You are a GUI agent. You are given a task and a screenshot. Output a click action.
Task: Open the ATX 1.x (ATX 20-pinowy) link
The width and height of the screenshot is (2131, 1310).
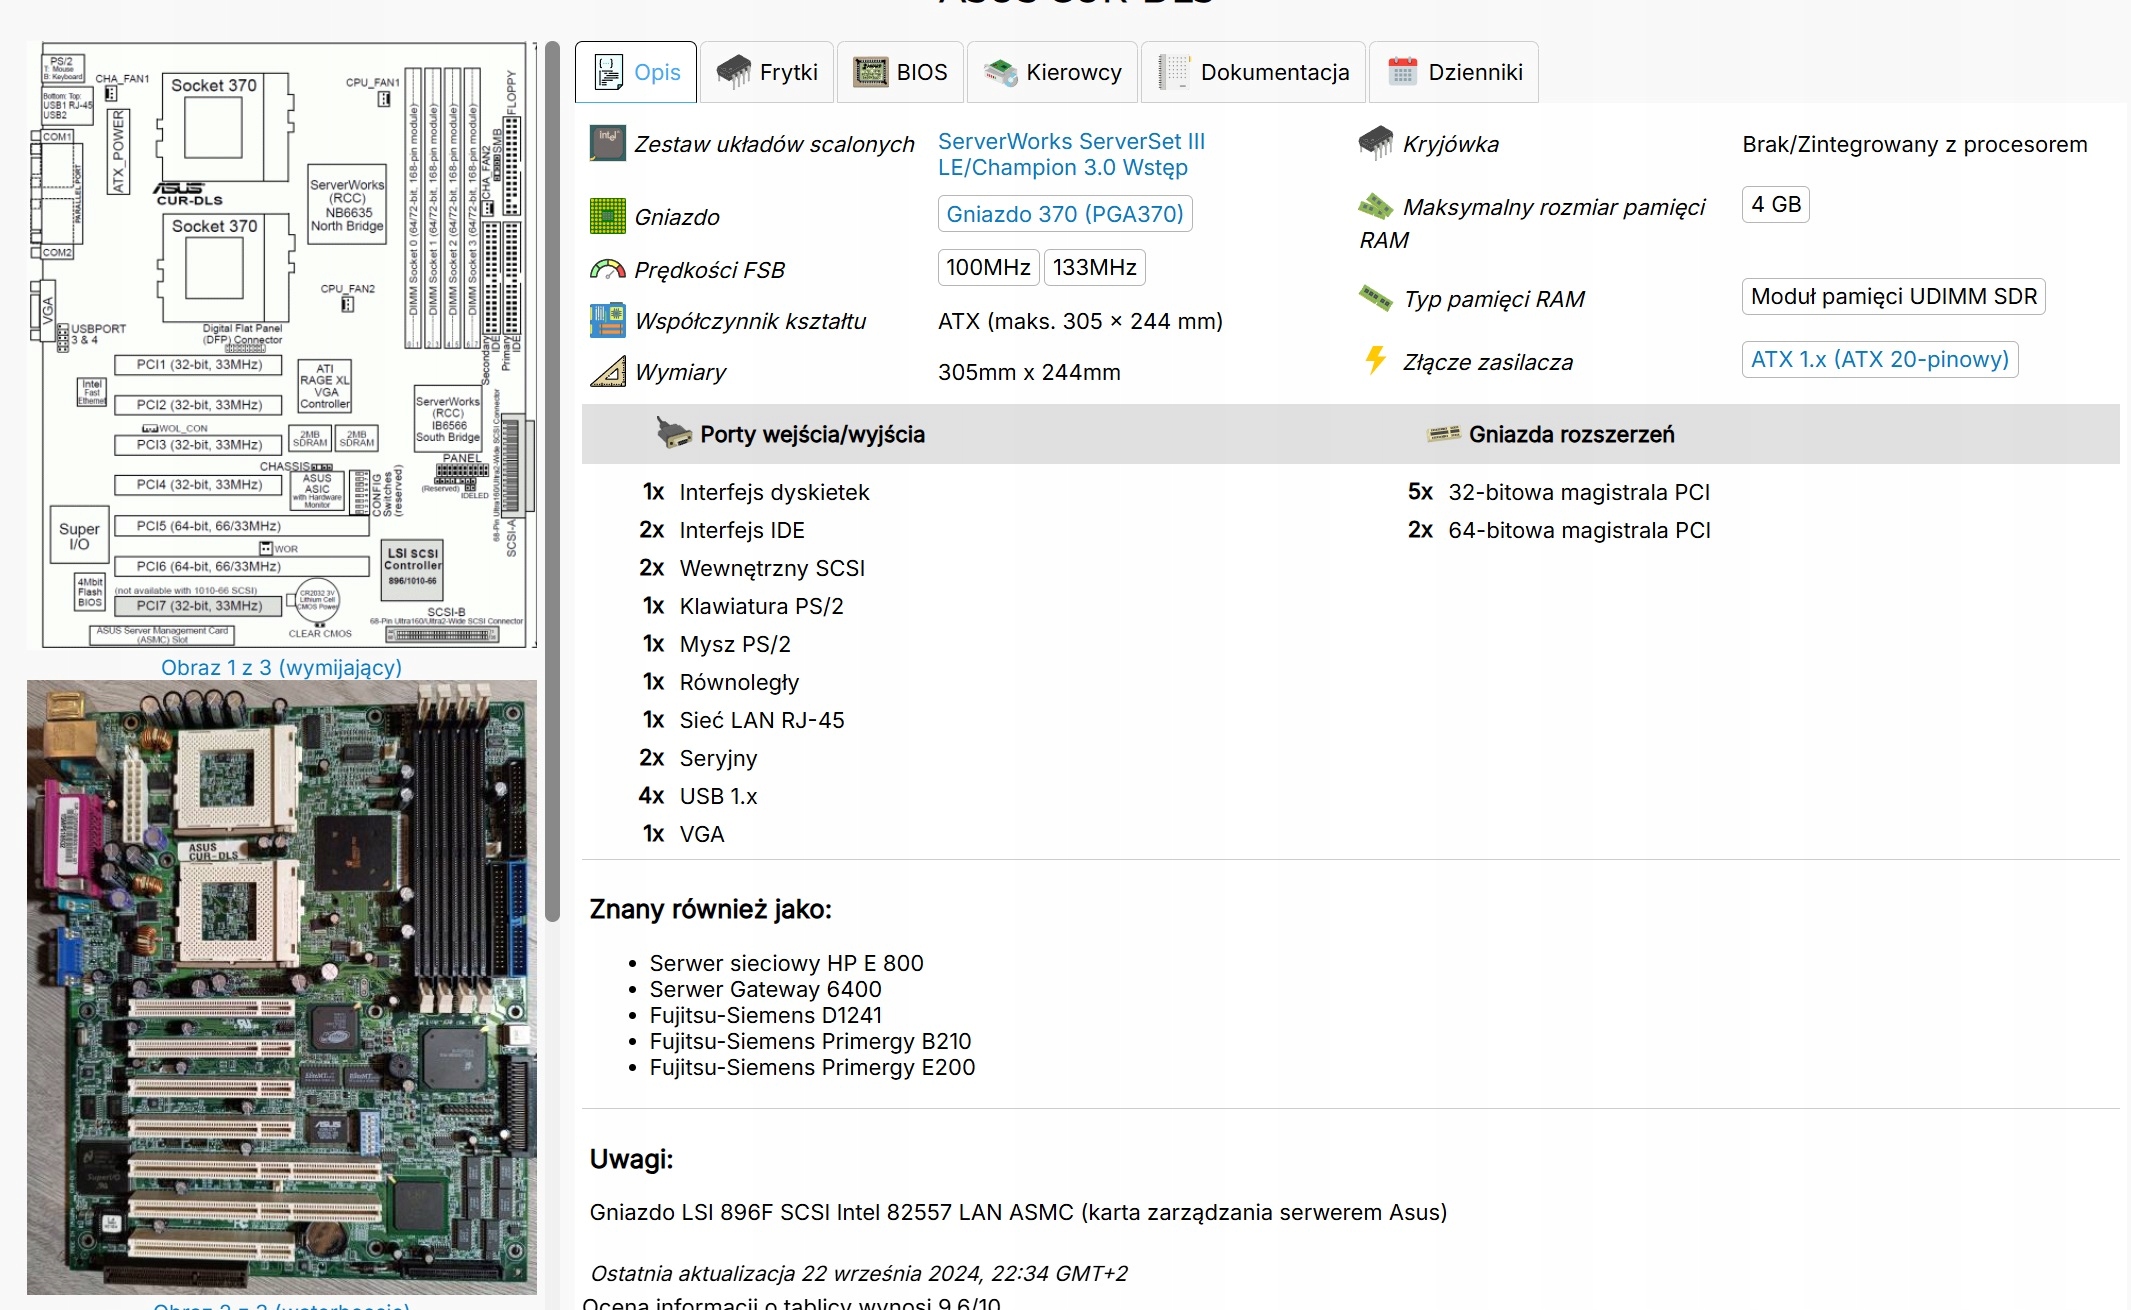coord(1879,359)
